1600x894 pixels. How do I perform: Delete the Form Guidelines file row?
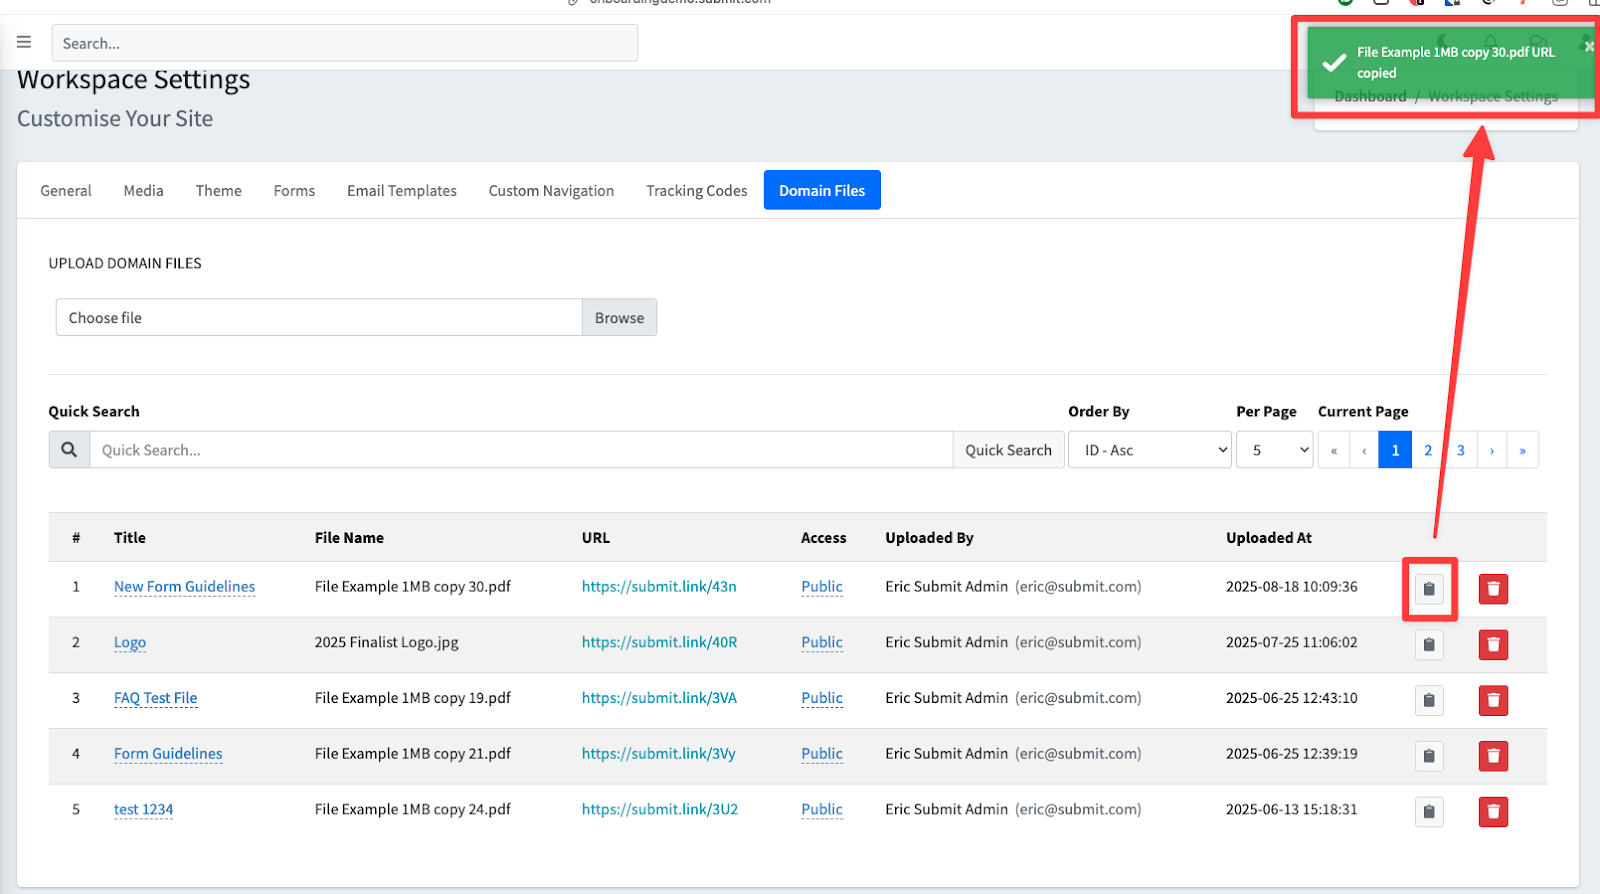[1493, 756]
